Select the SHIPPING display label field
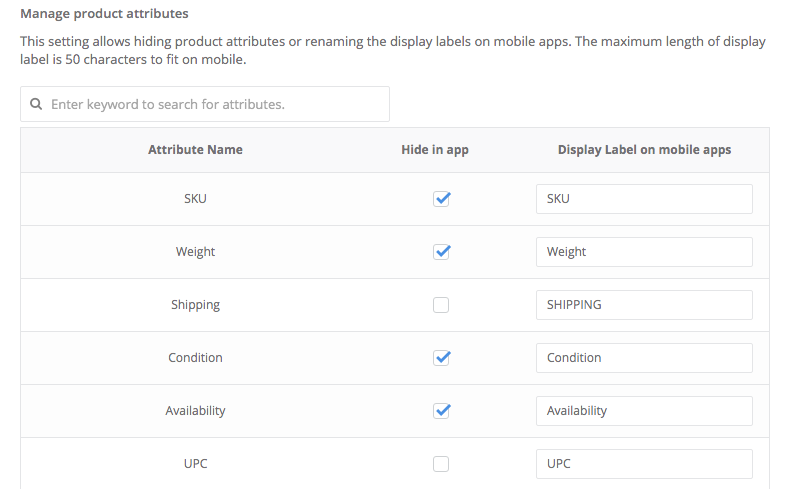The image size is (793, 489). [644, 304]
